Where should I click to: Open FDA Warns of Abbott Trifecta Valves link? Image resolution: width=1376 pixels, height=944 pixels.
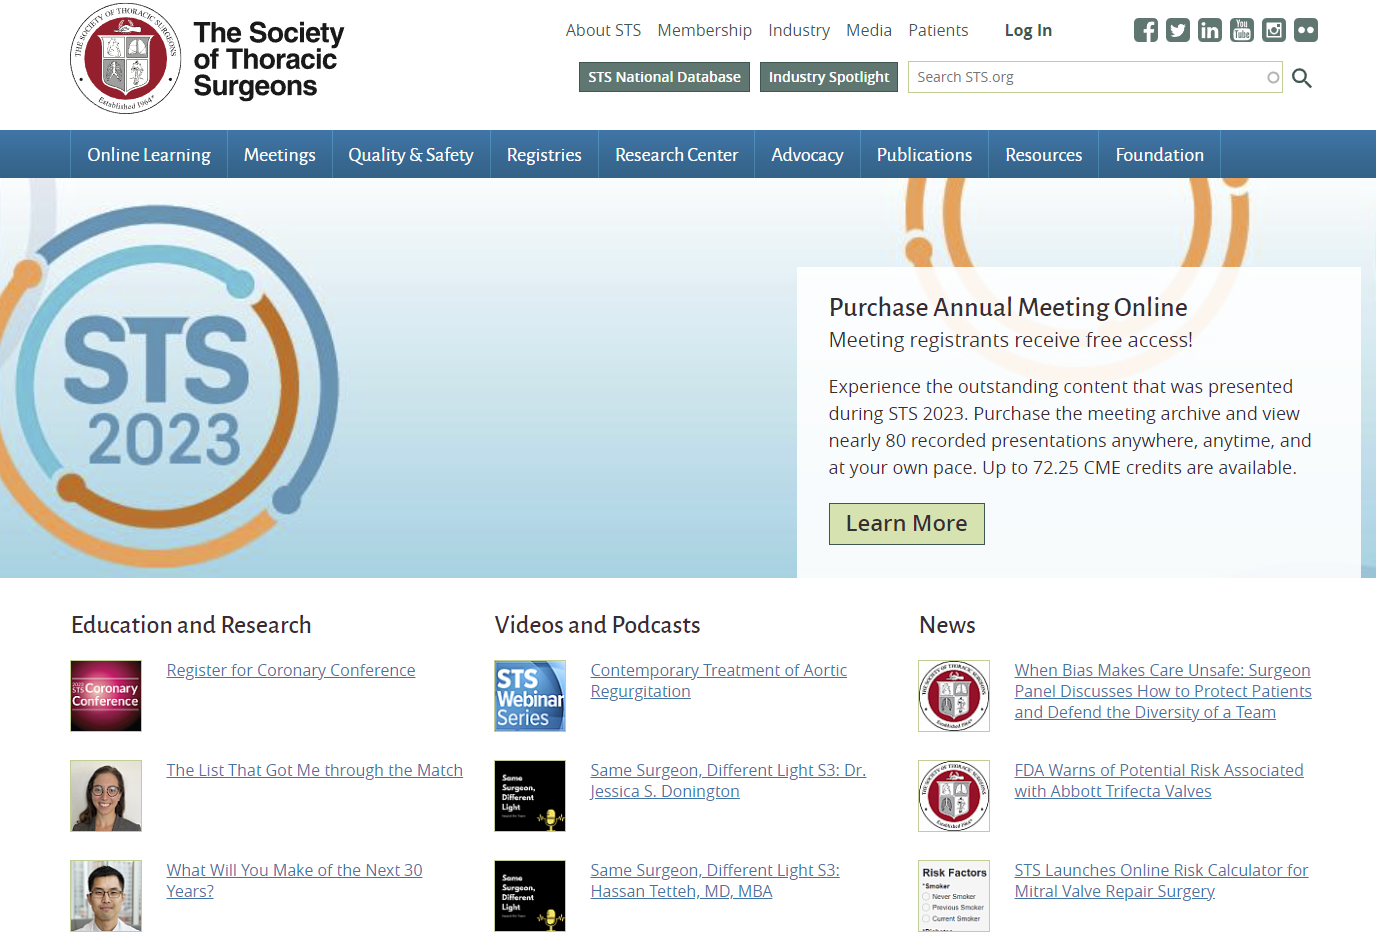[x=1159, y=781]
